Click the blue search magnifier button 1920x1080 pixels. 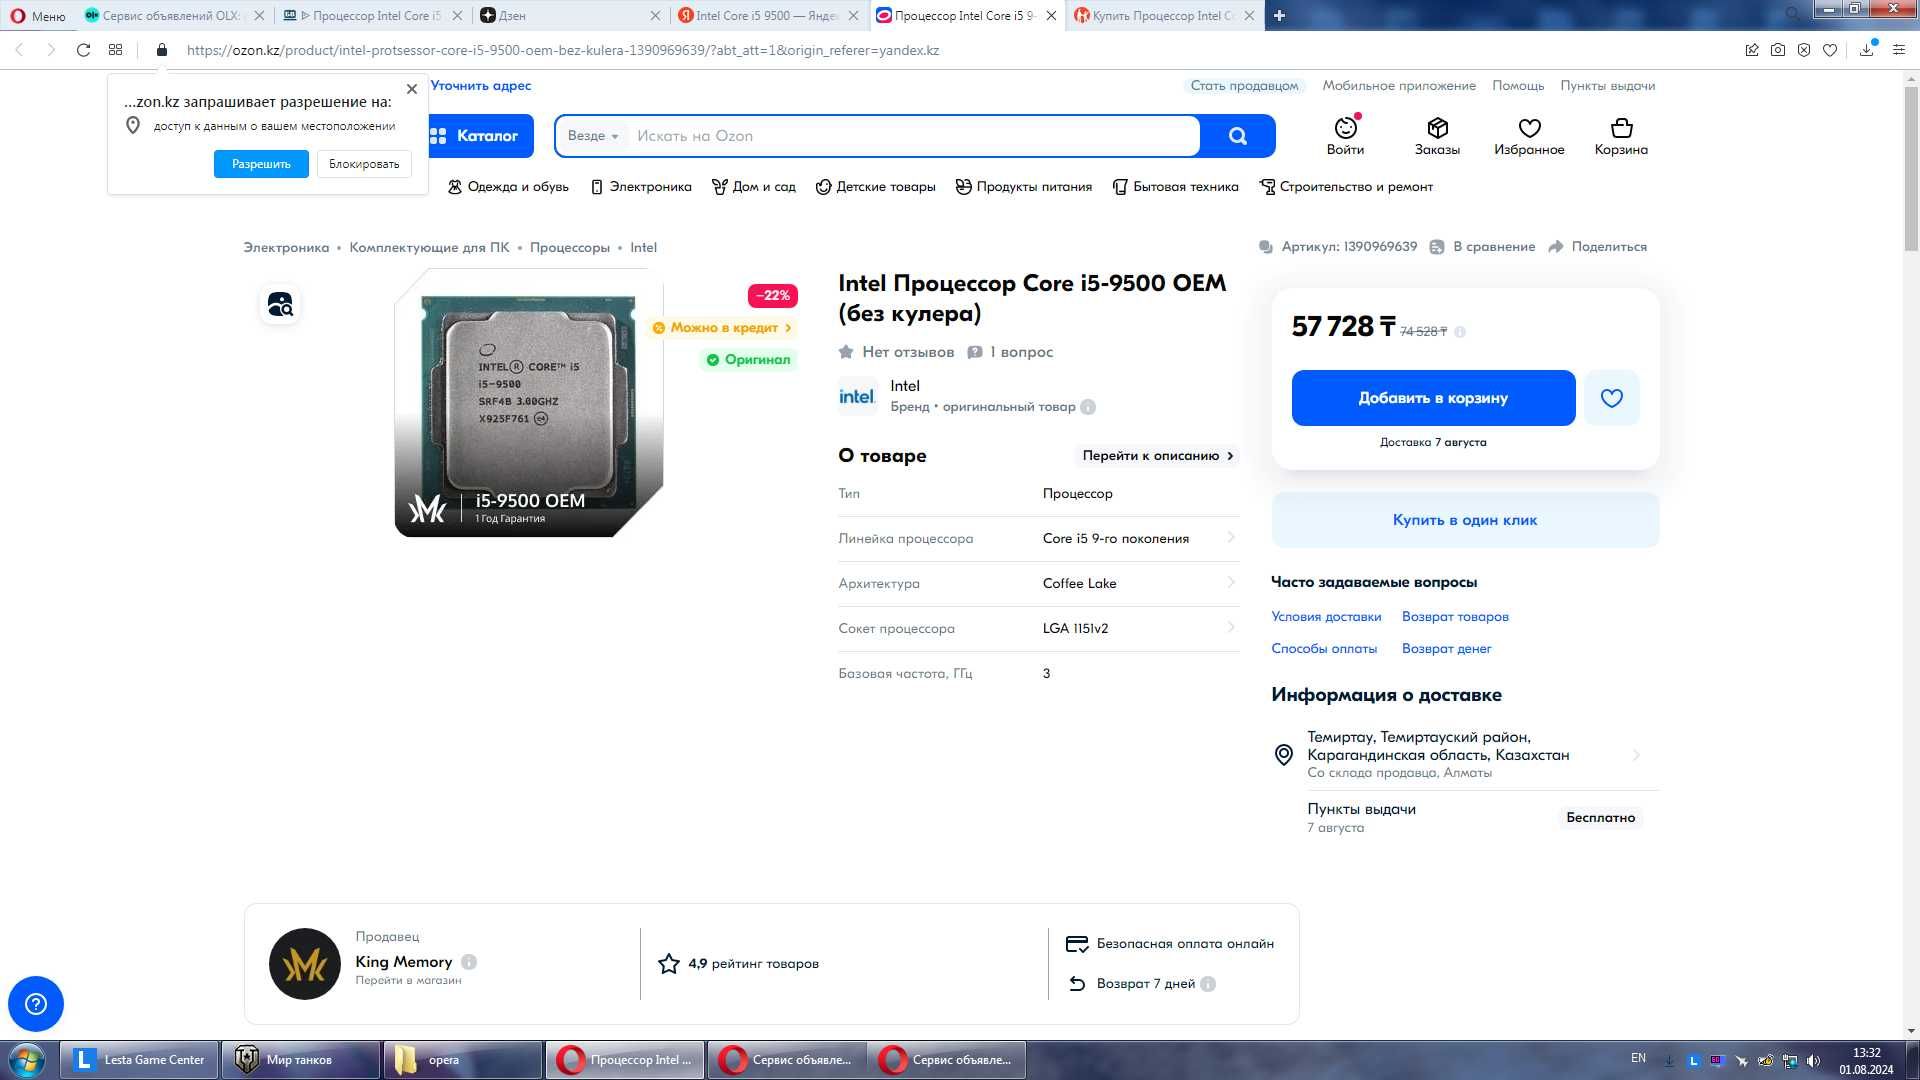tap(1237, 136)
